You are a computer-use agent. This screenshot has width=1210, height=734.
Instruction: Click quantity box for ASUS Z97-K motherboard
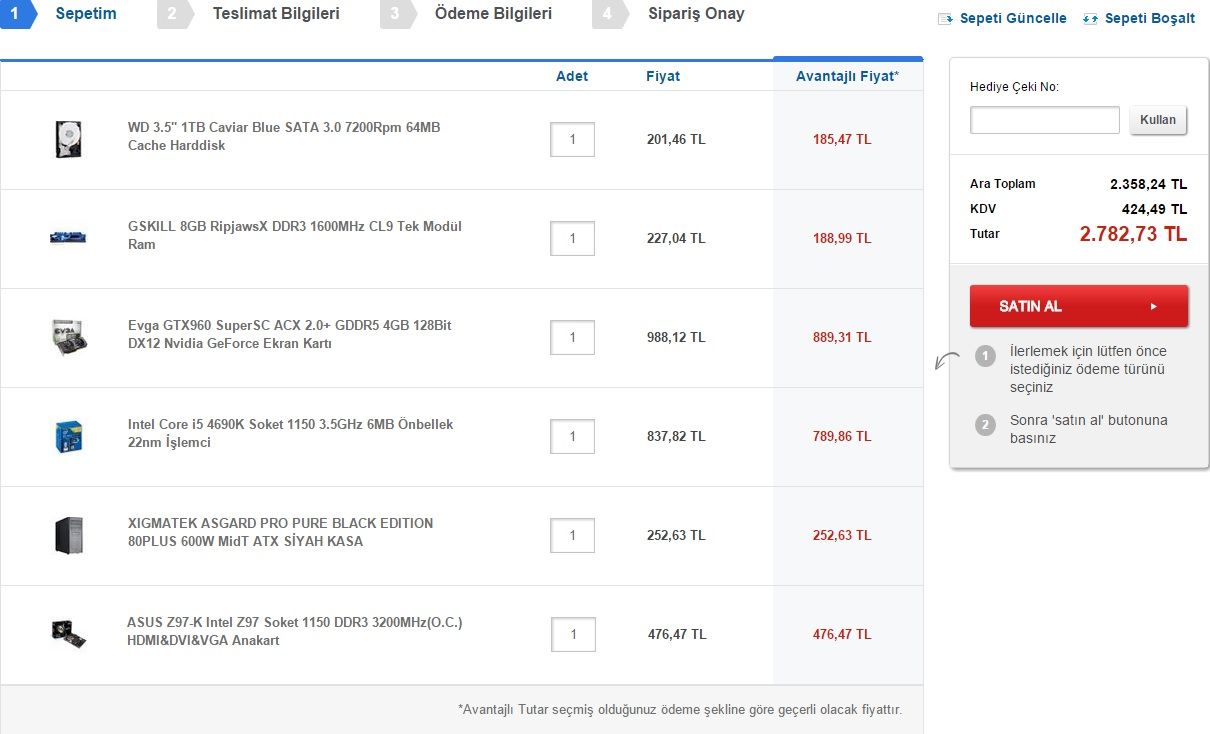pyautogui.click(x=572, y=634)
